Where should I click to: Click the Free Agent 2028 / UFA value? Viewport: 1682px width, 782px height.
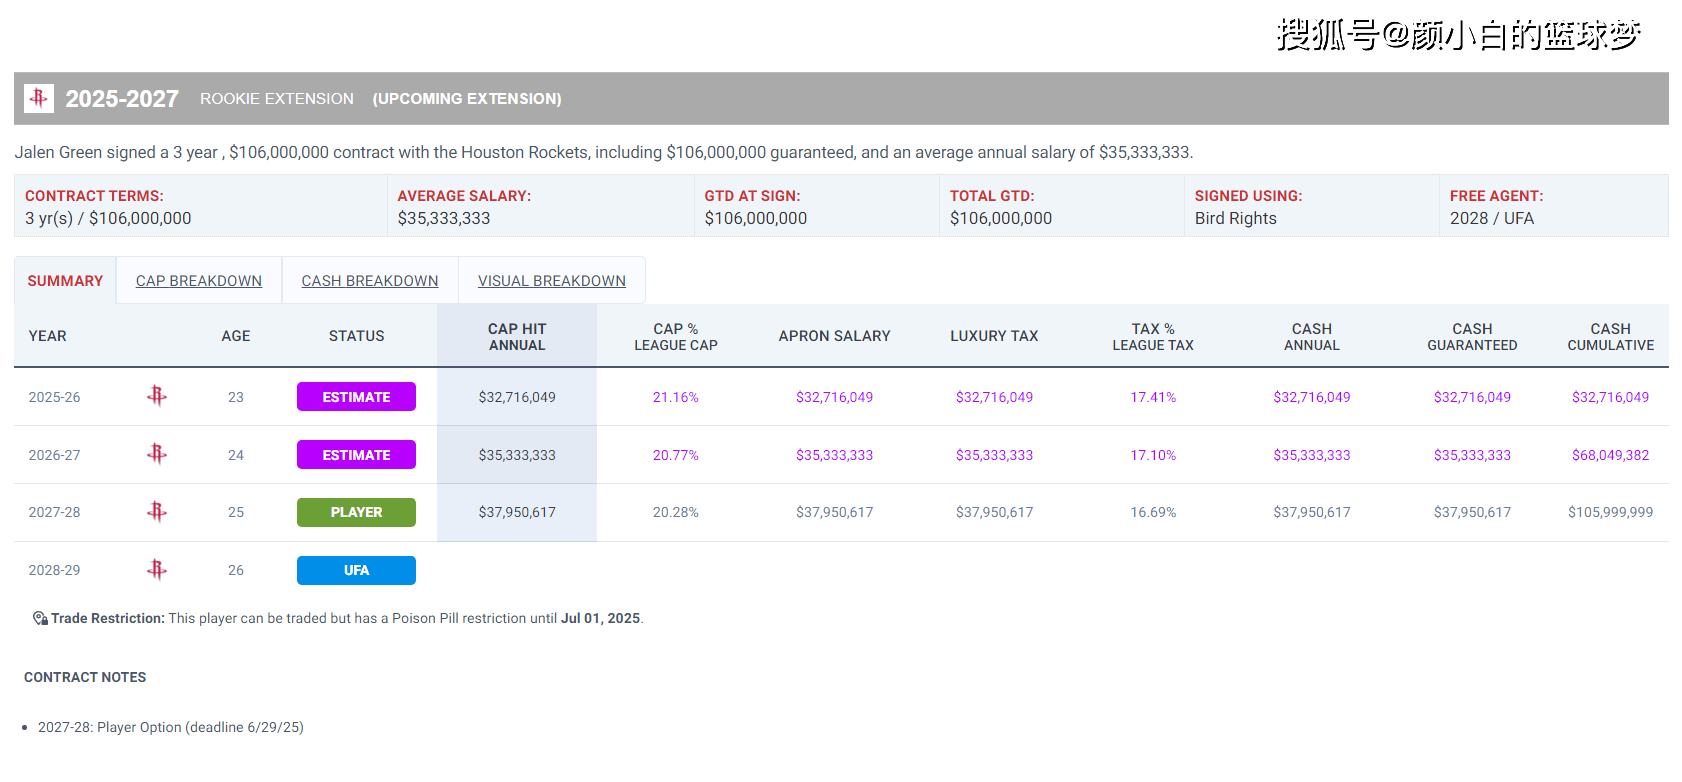point(1492,218)
